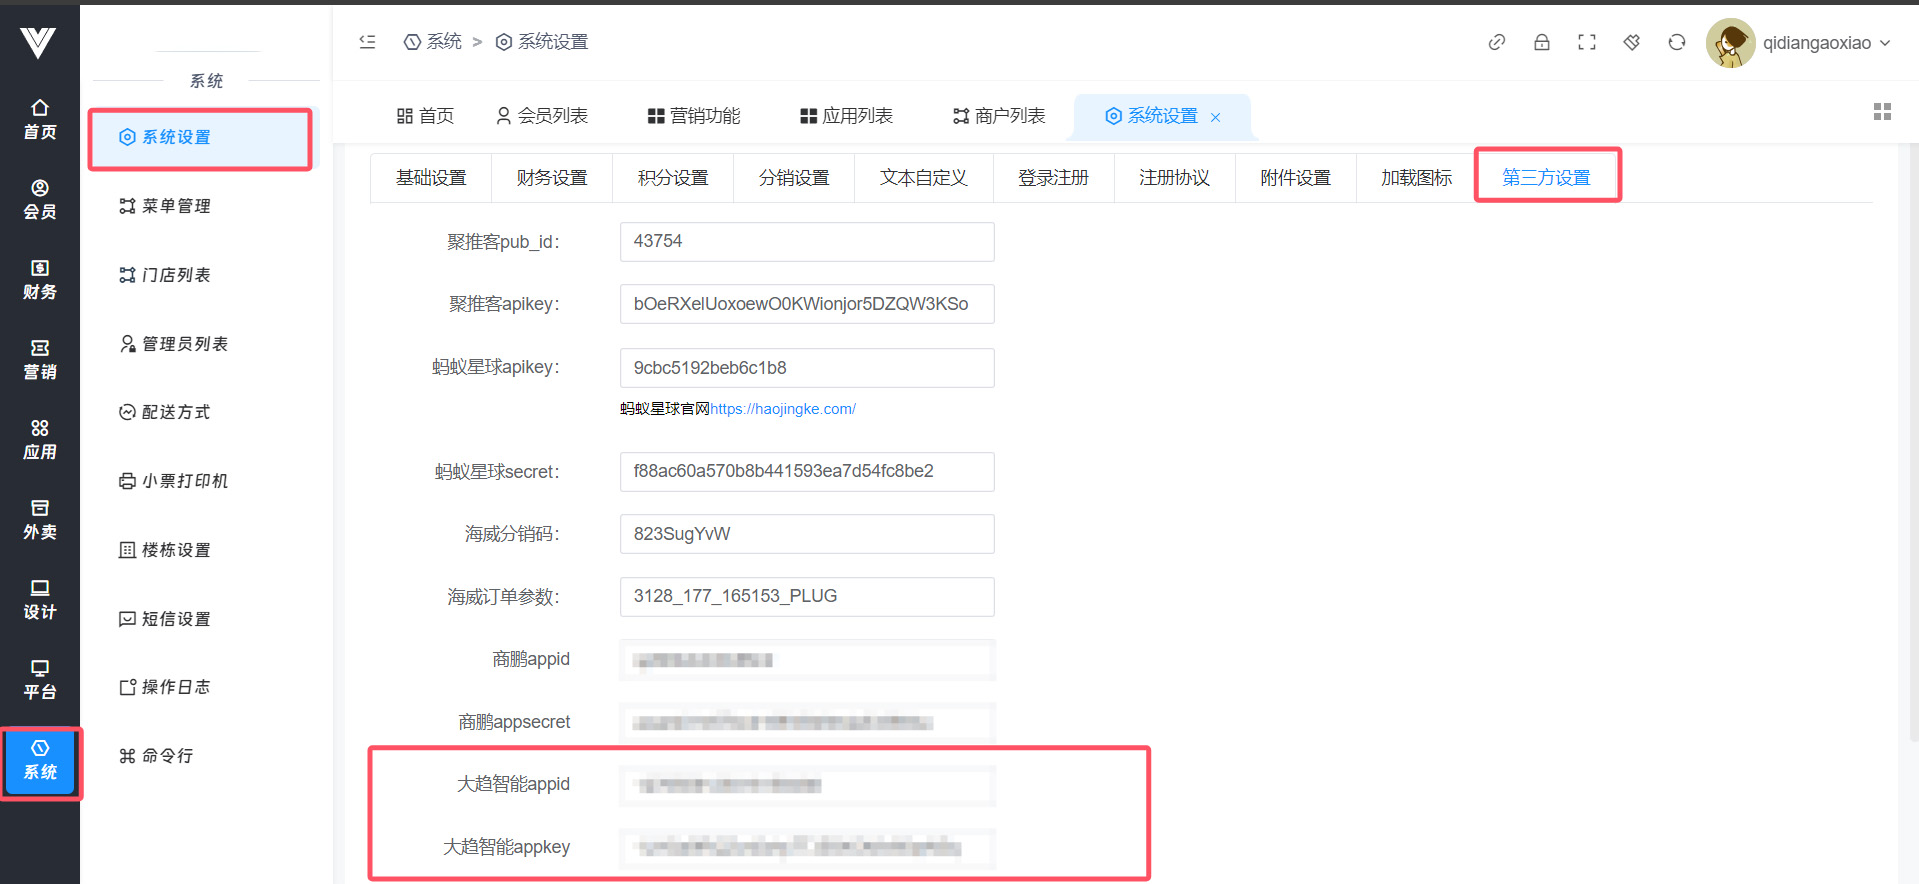Click the collapse sidebar menu icon
The width and height of the screenshot is (1919, 884).
tap(367, 42)
